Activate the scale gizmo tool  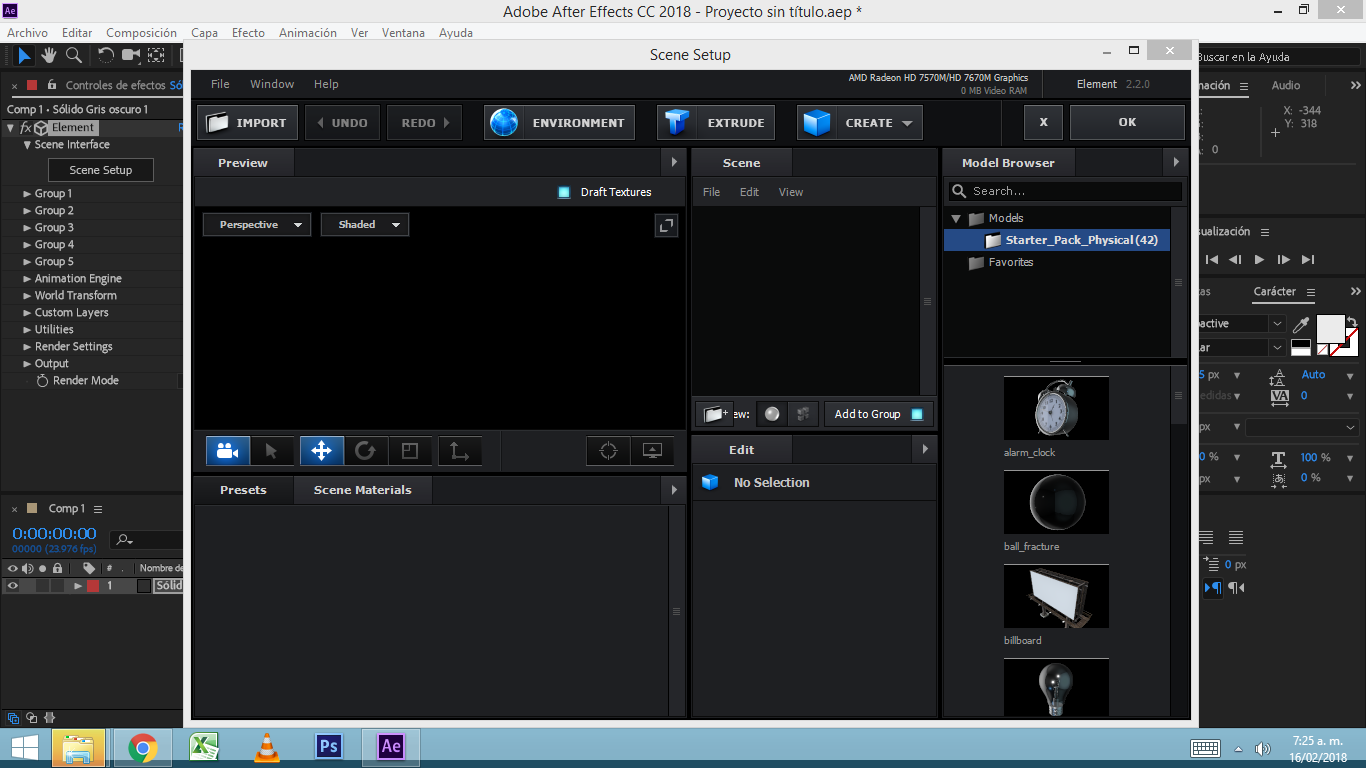410,451
